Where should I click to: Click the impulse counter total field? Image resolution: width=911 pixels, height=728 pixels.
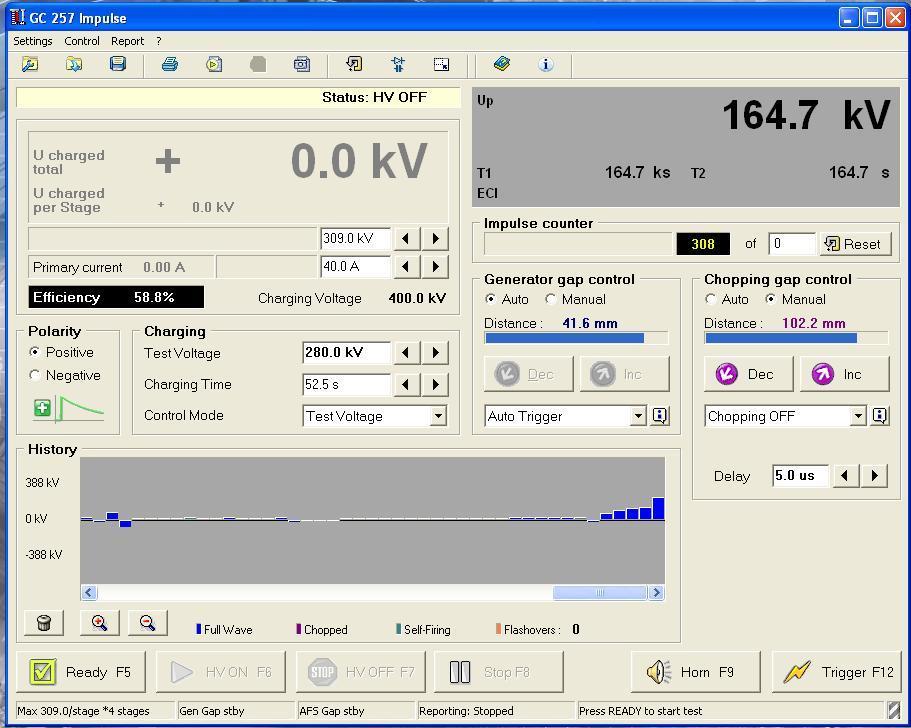tap(792, 244)
